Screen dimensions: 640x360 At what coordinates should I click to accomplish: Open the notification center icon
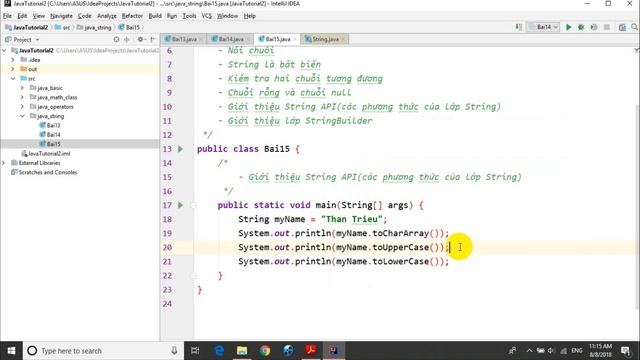tap(626, 351)
